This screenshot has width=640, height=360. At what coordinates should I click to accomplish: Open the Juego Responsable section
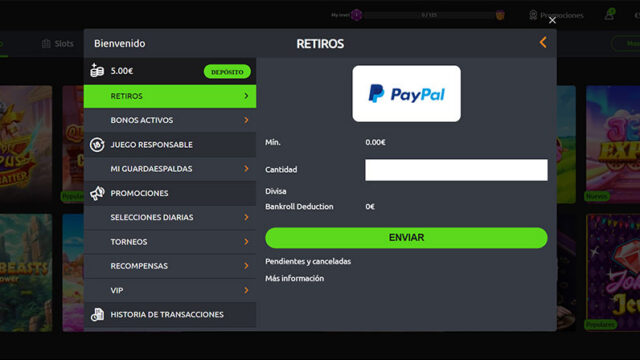pos(170,144)
